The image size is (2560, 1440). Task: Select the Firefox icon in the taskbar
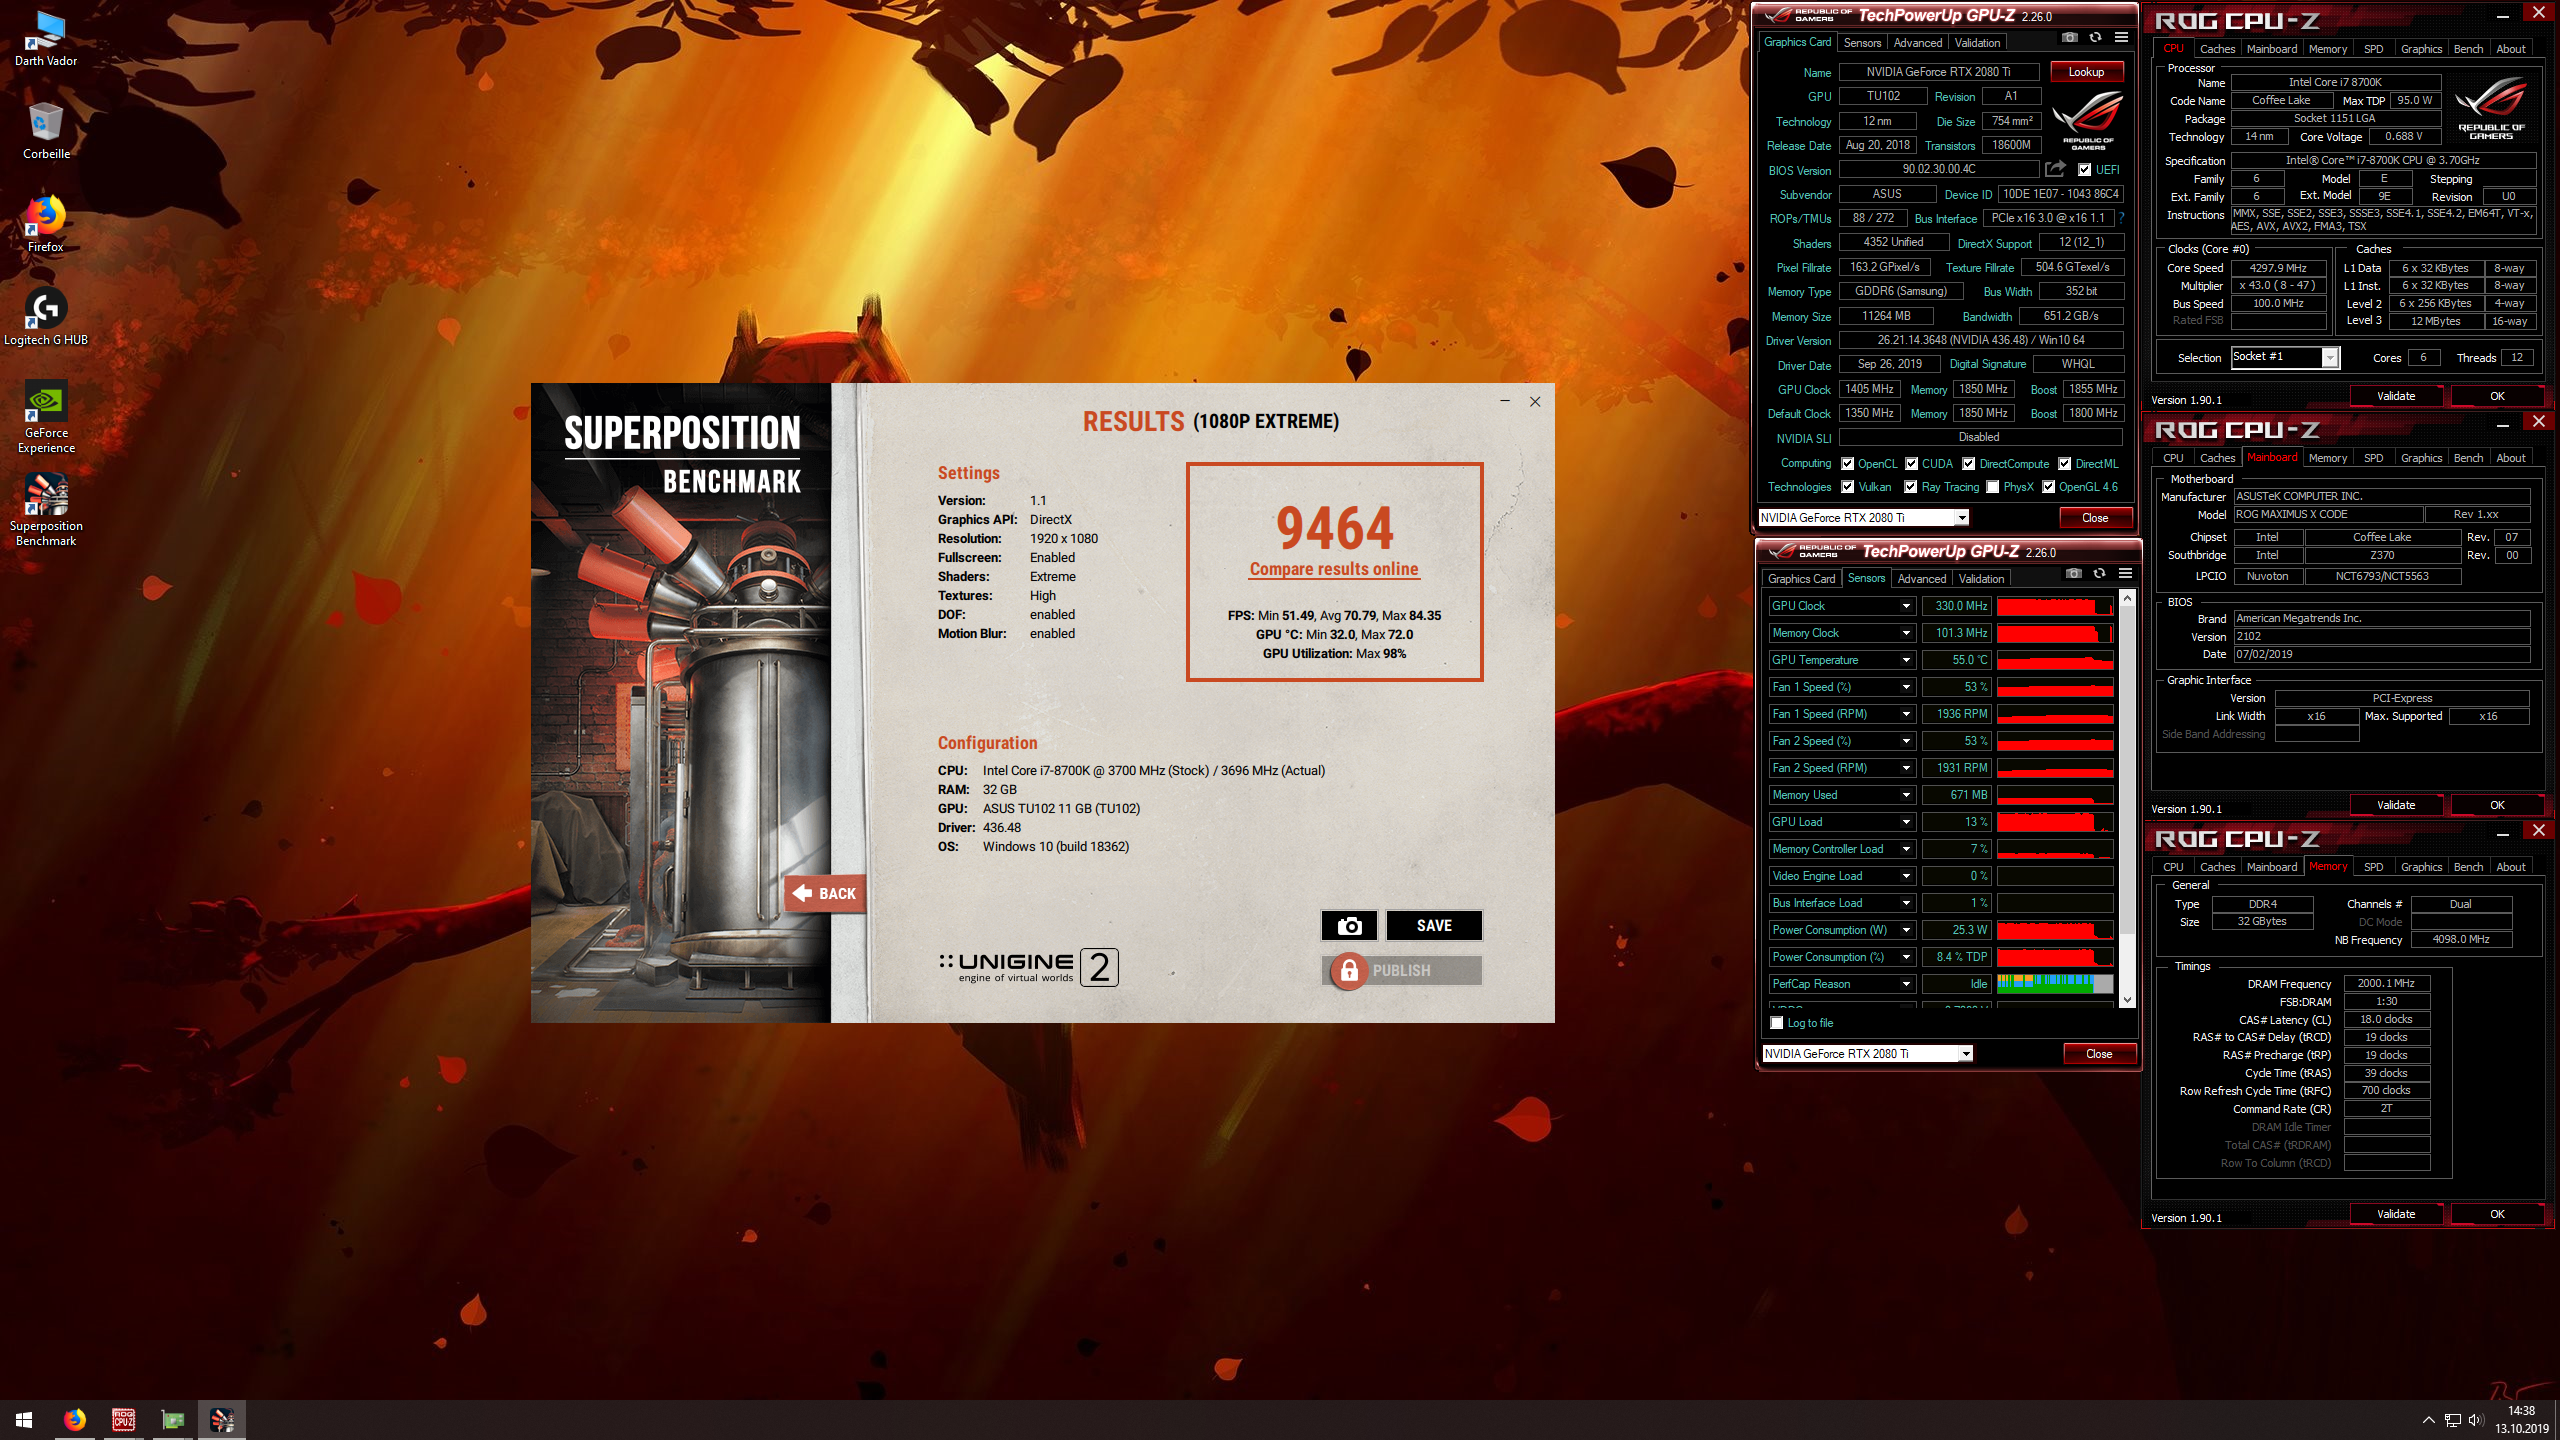(74, 1420)
